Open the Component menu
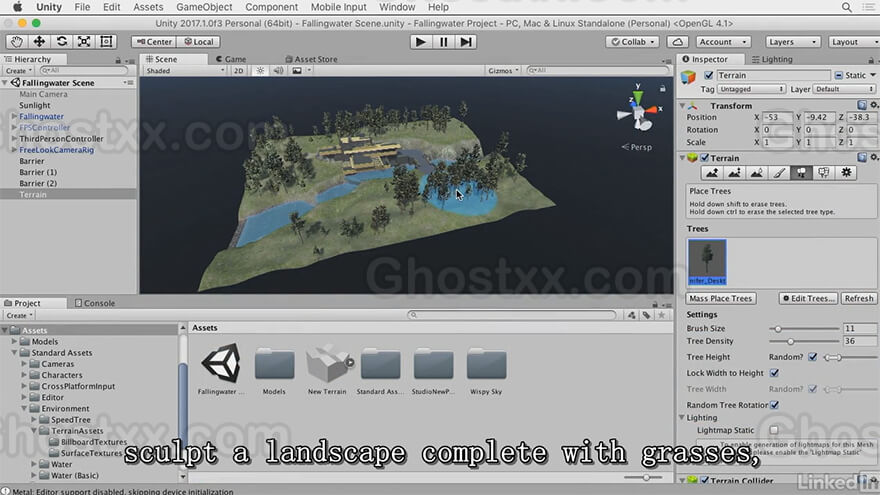880x495 pixels. (x=271, y=7)
